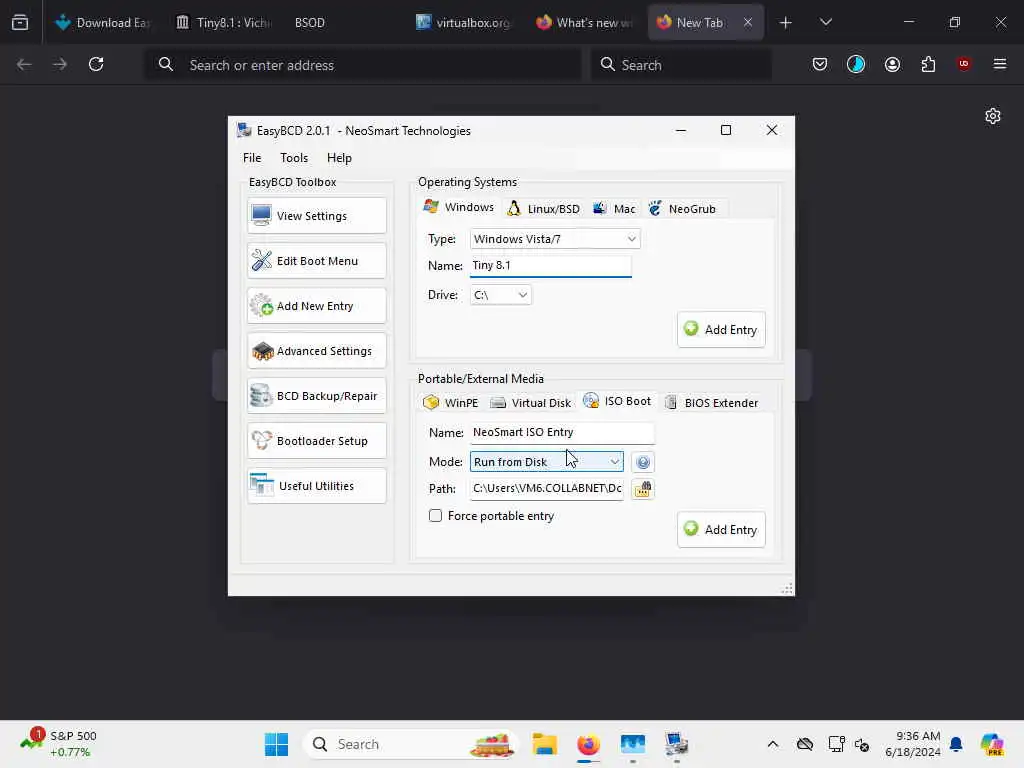1024x768 pixels.
Task: Go back in Firefox
Action: click(24, 64)
